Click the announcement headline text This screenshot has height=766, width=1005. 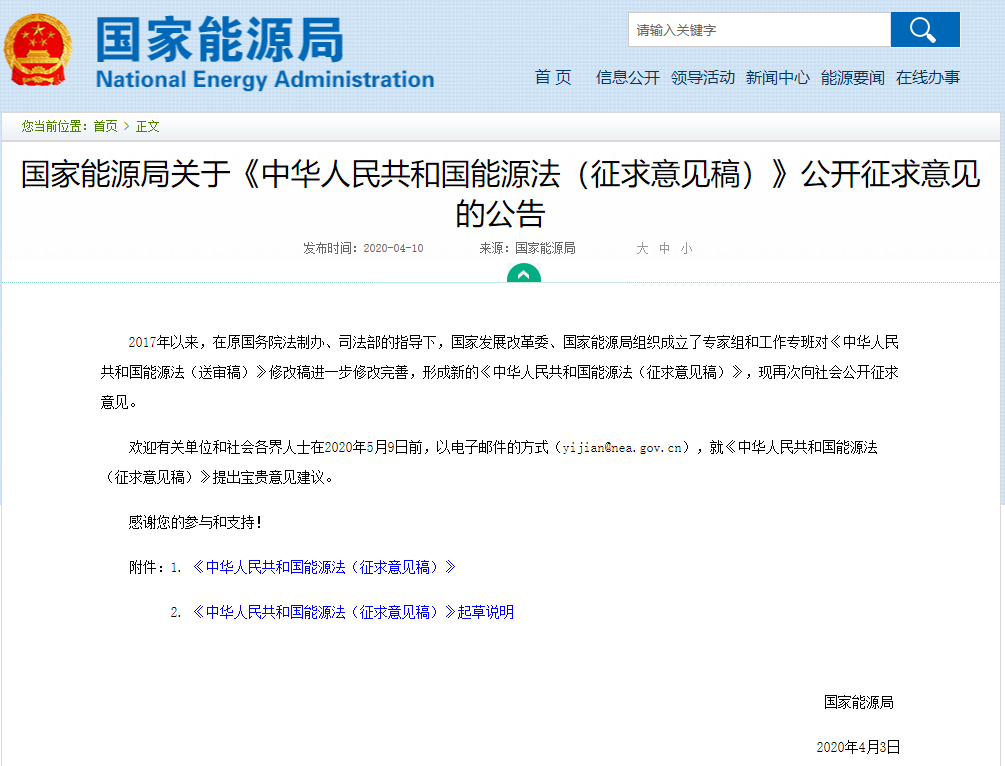[501, 193]
